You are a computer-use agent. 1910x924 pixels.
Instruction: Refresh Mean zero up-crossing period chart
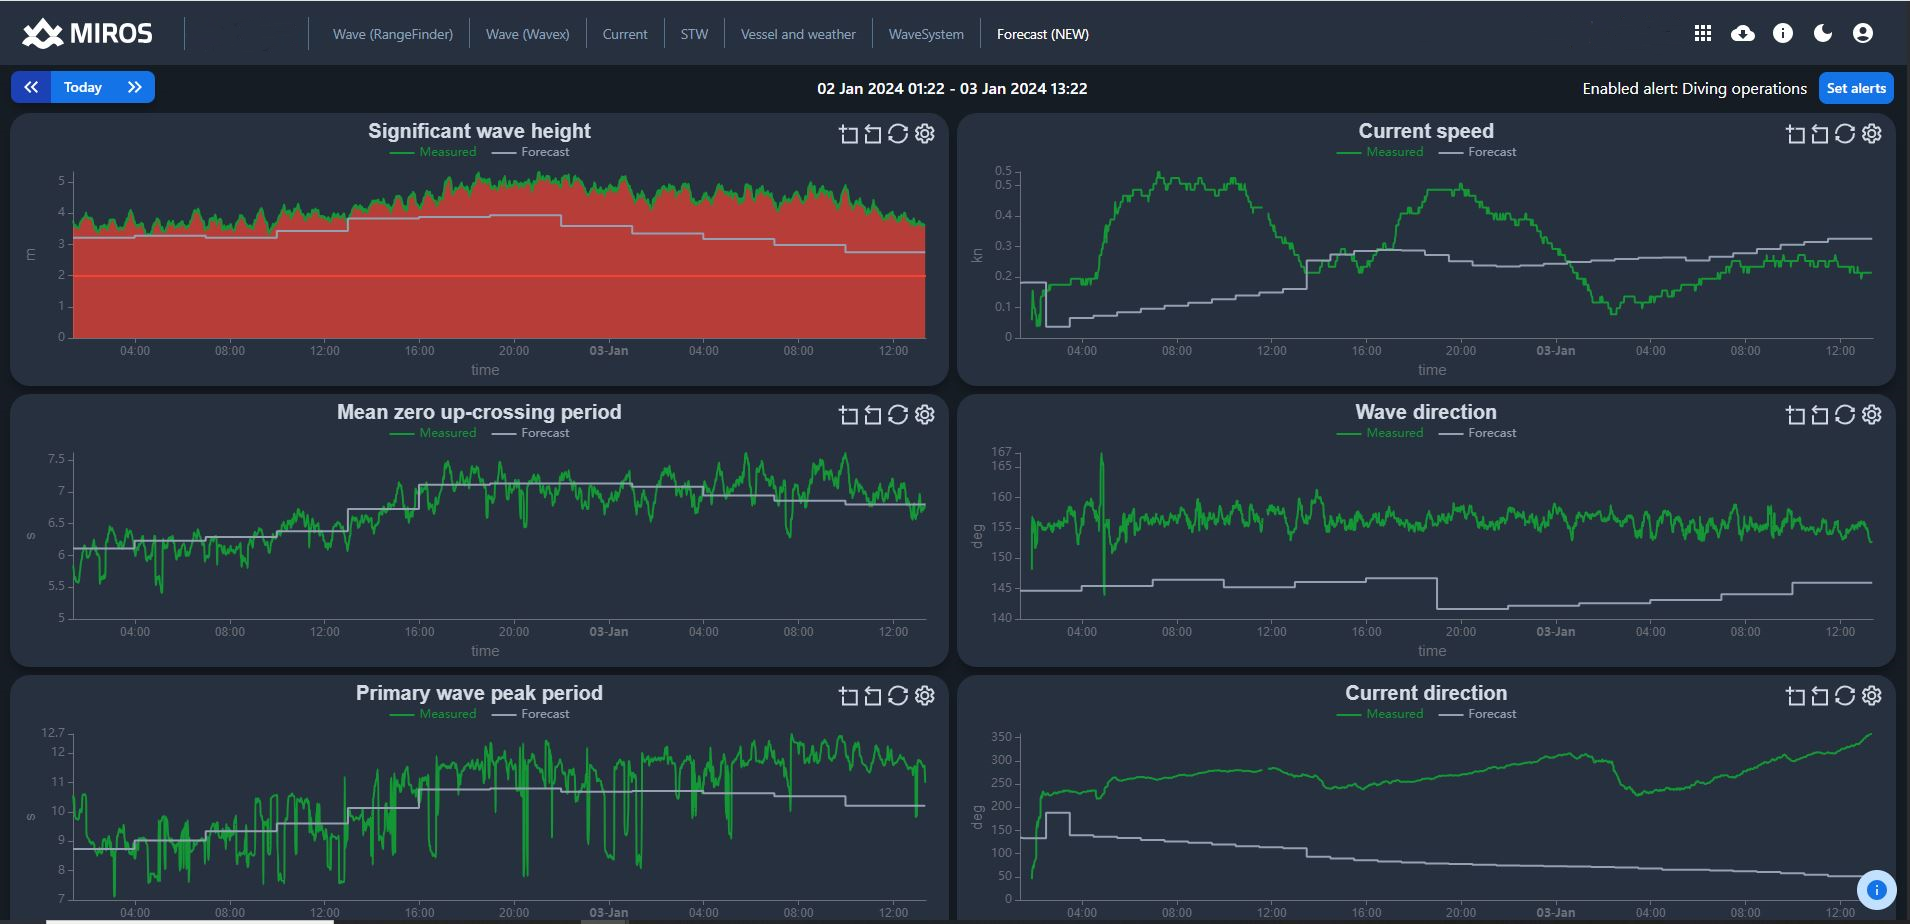898,415
